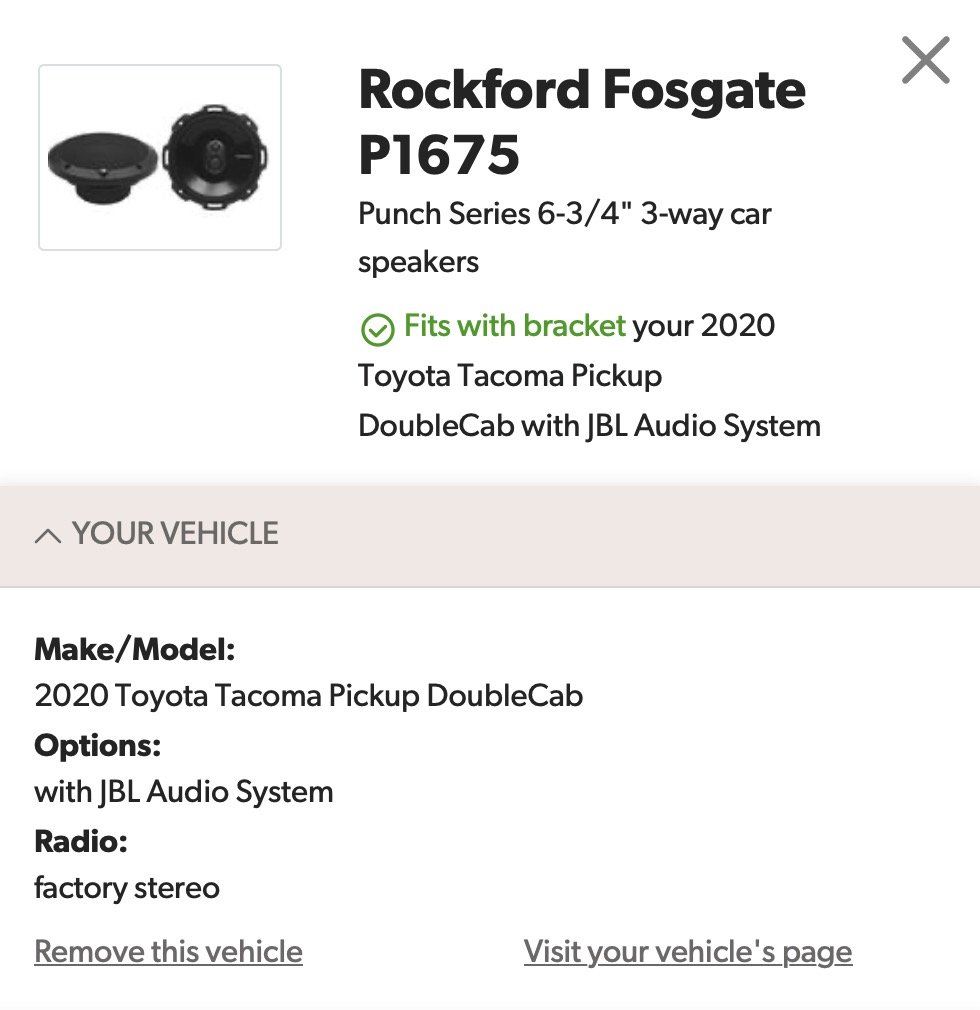Select the factory stereo radio value
980x1010 pixels.
127,888
